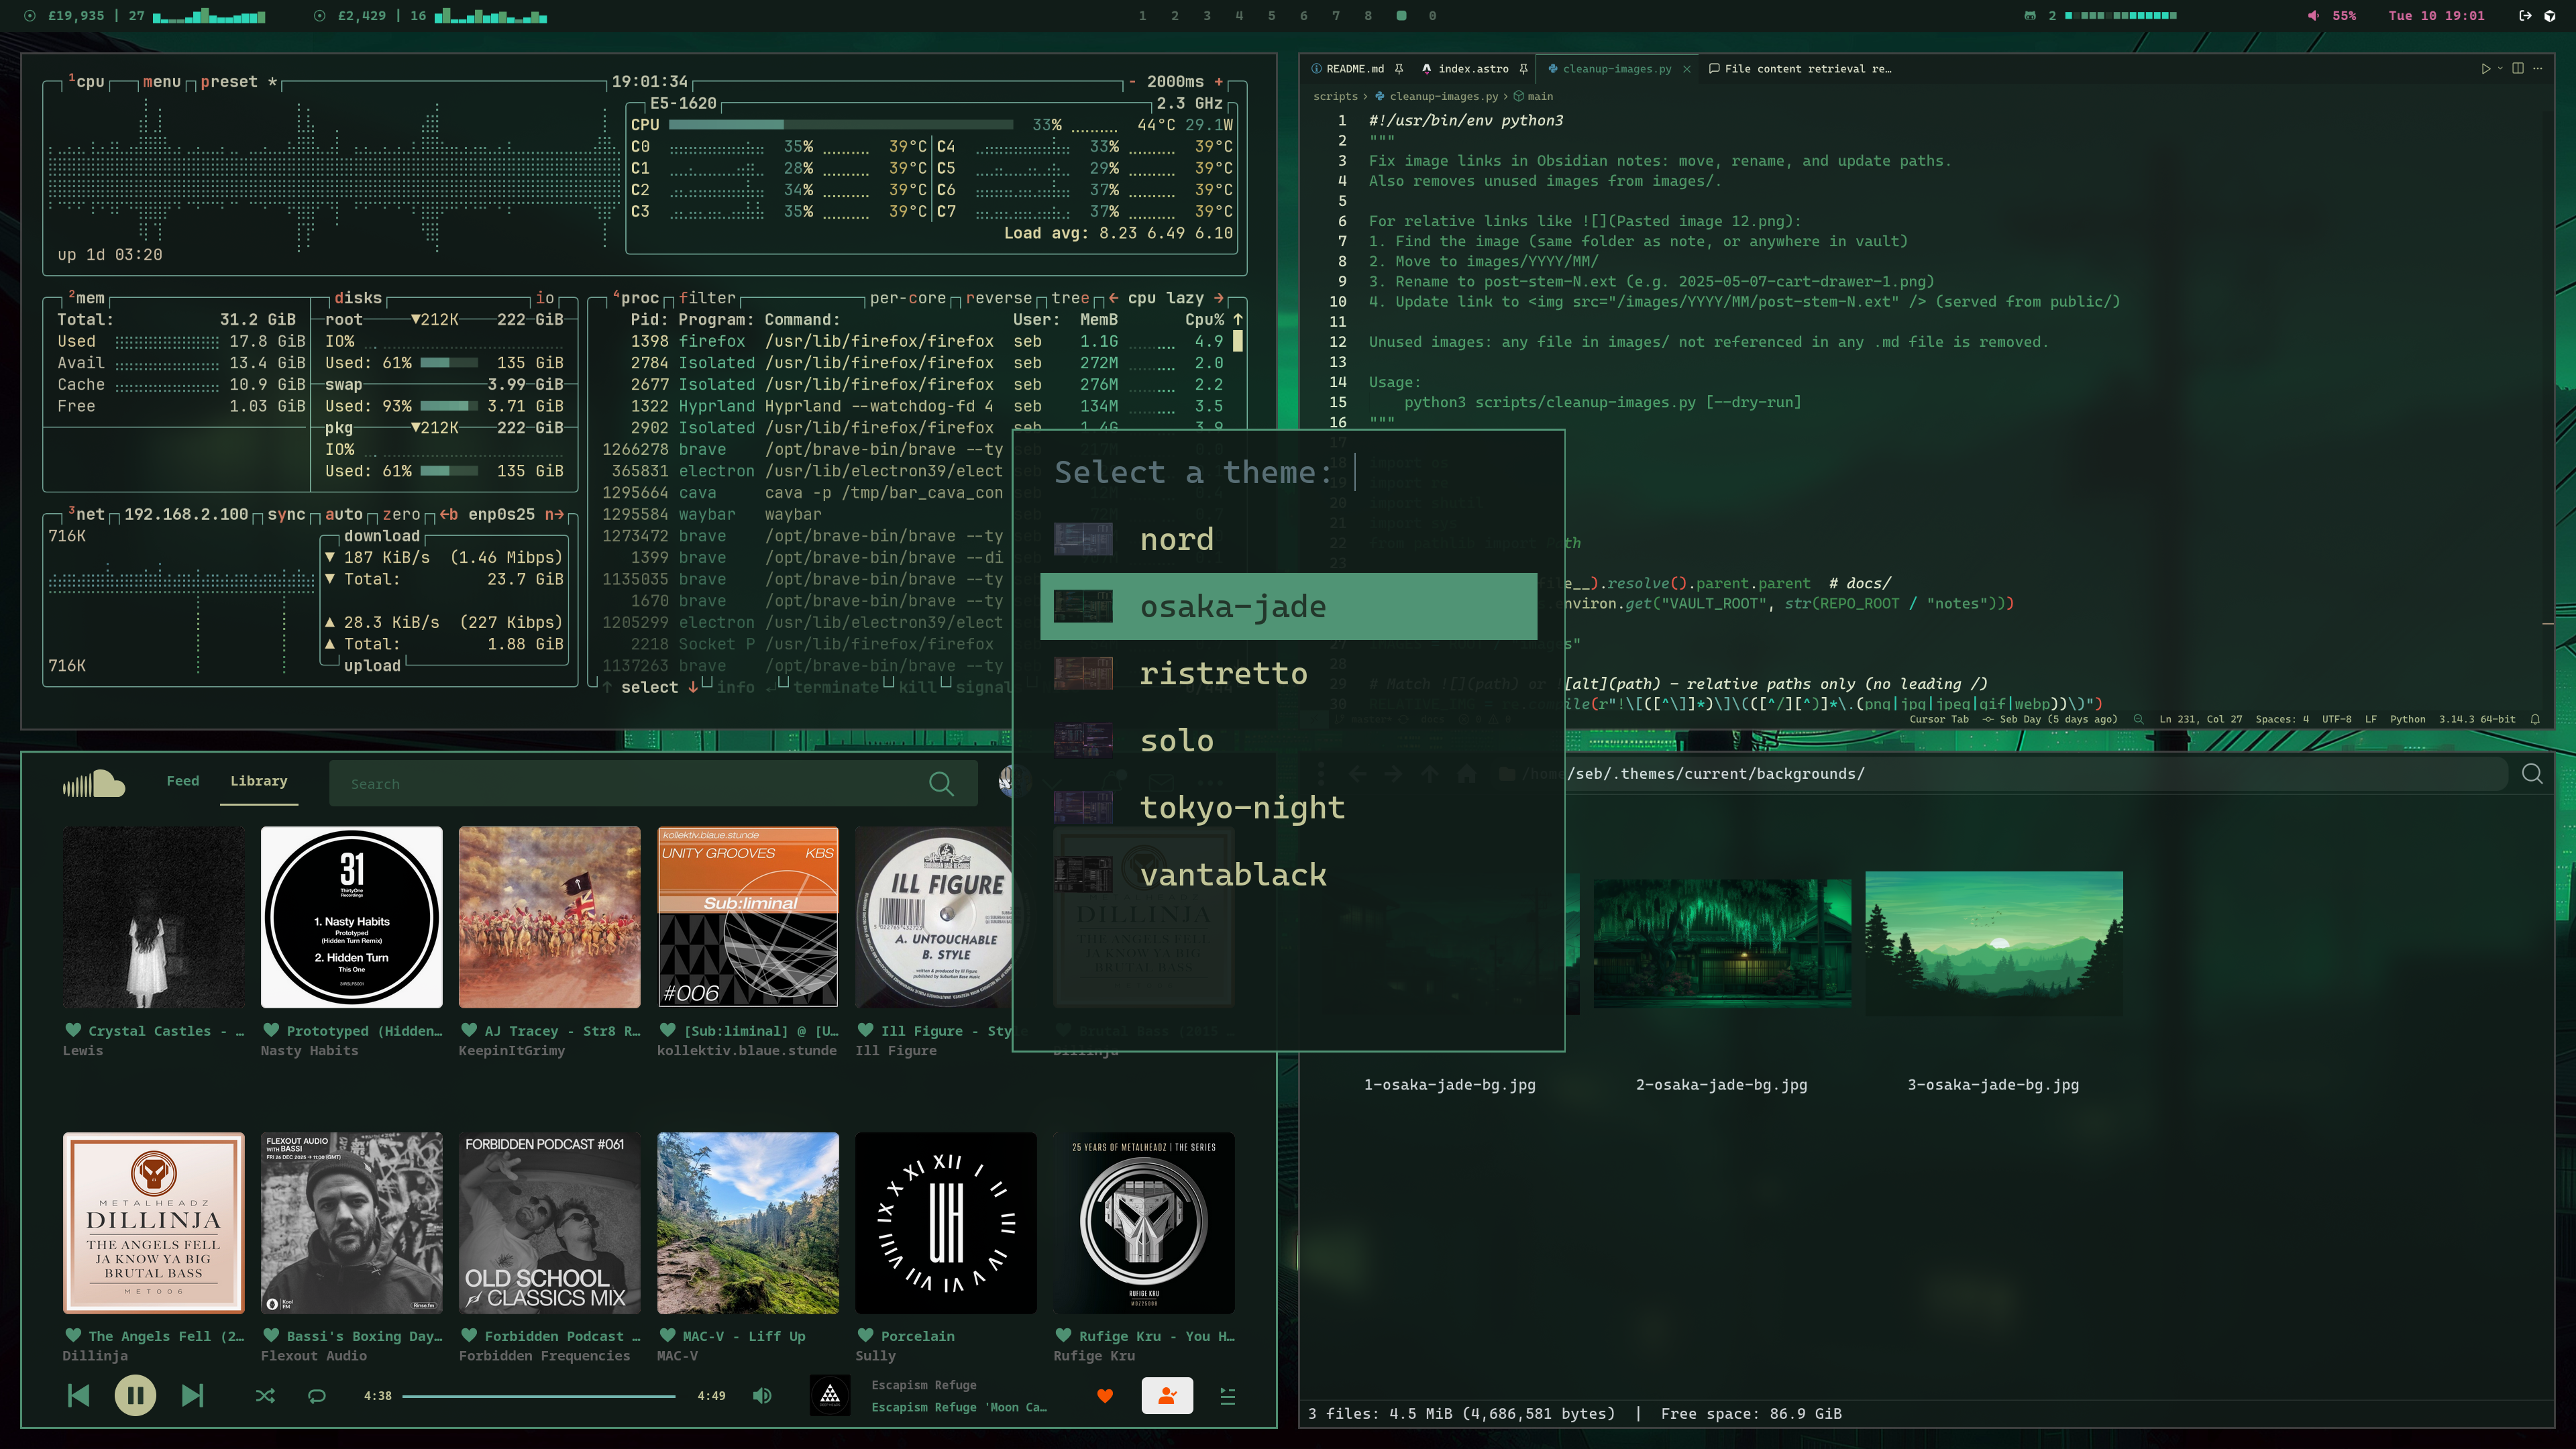
Task: Unlike the current track with orange heart
Action: pyautogui.click(x=1105, y=1396)
